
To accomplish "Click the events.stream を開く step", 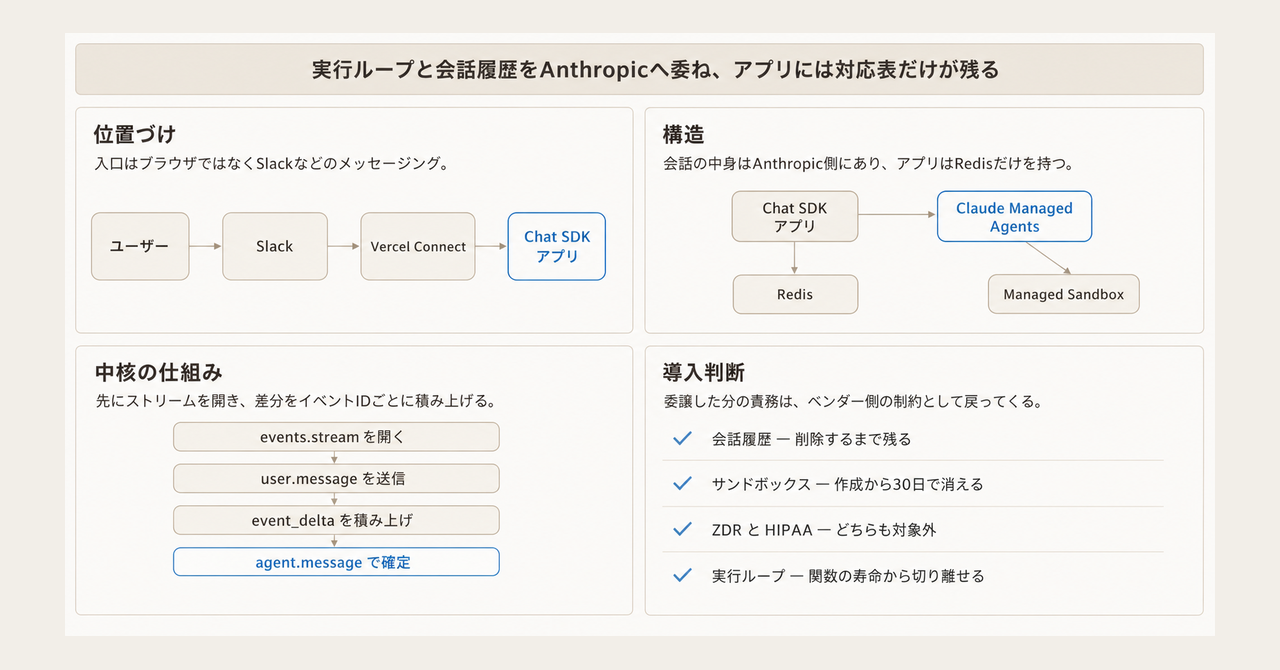I will pos(336,437).
